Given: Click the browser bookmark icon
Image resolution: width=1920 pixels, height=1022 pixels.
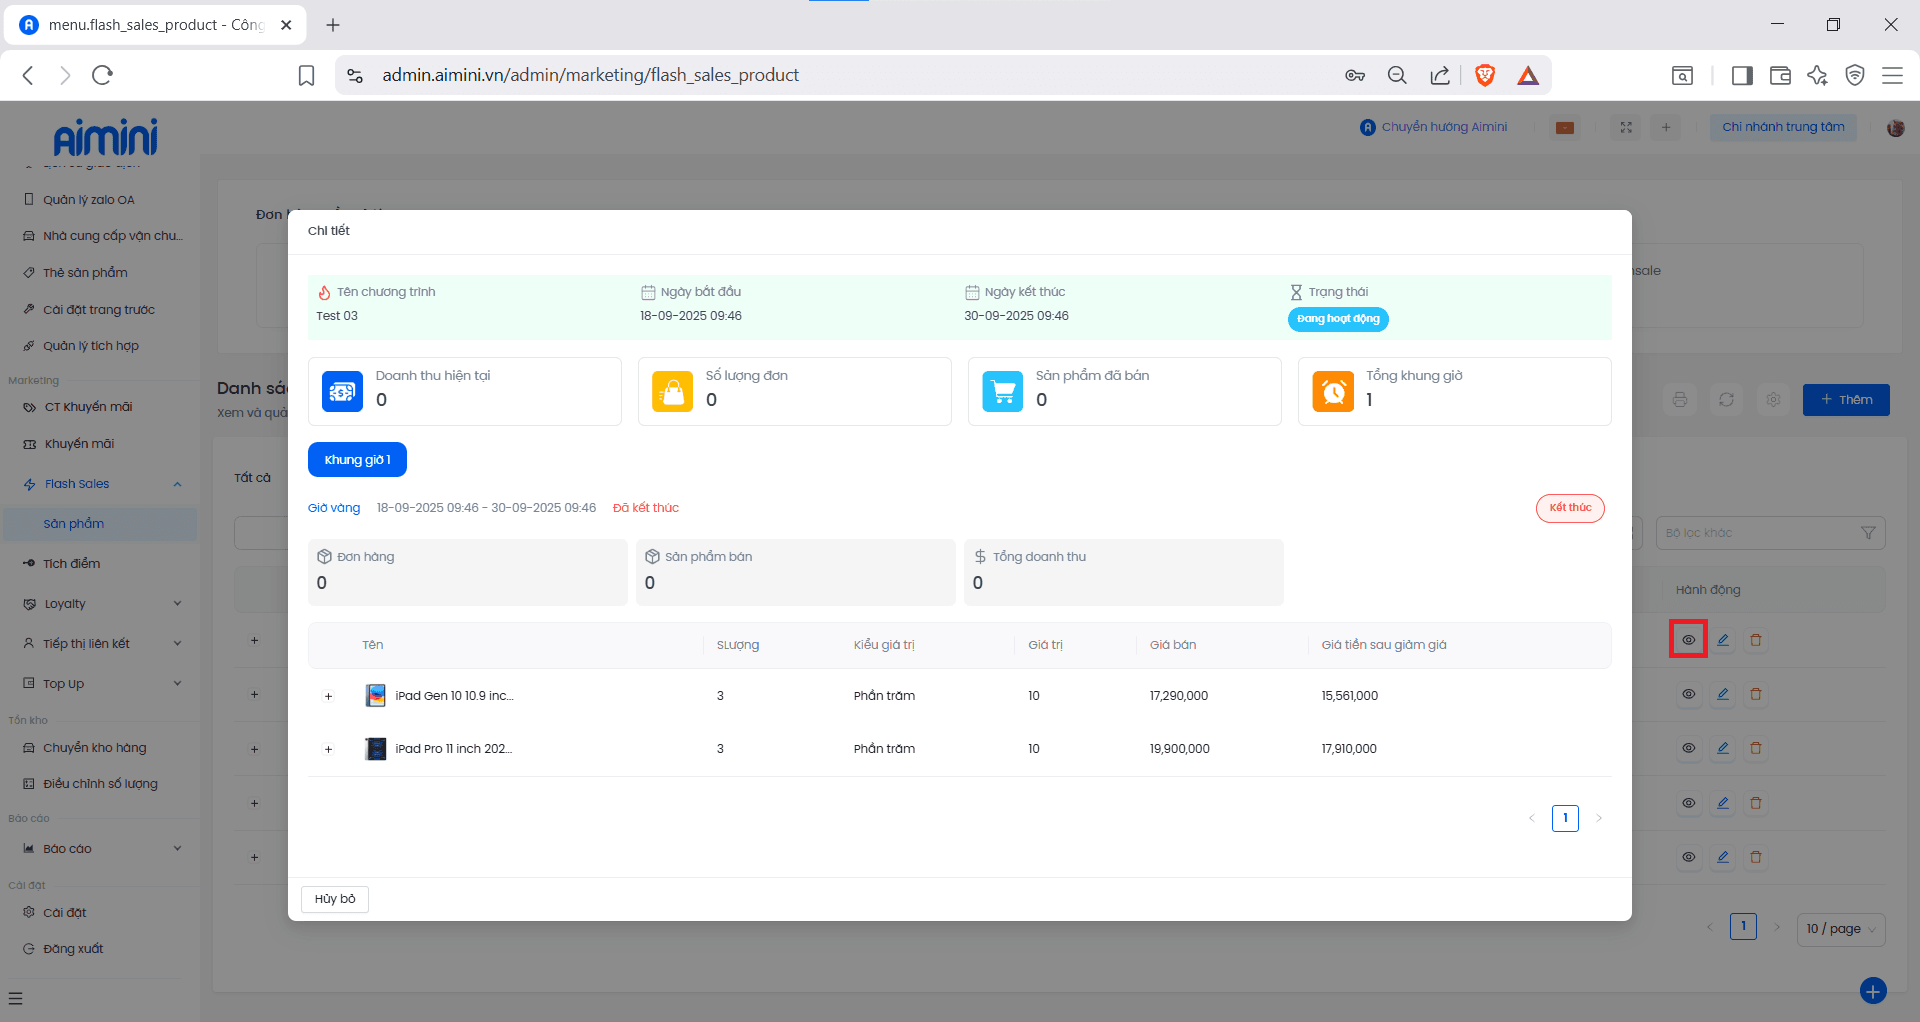Looking at the screenshot, I should click(x=307, y=76).
